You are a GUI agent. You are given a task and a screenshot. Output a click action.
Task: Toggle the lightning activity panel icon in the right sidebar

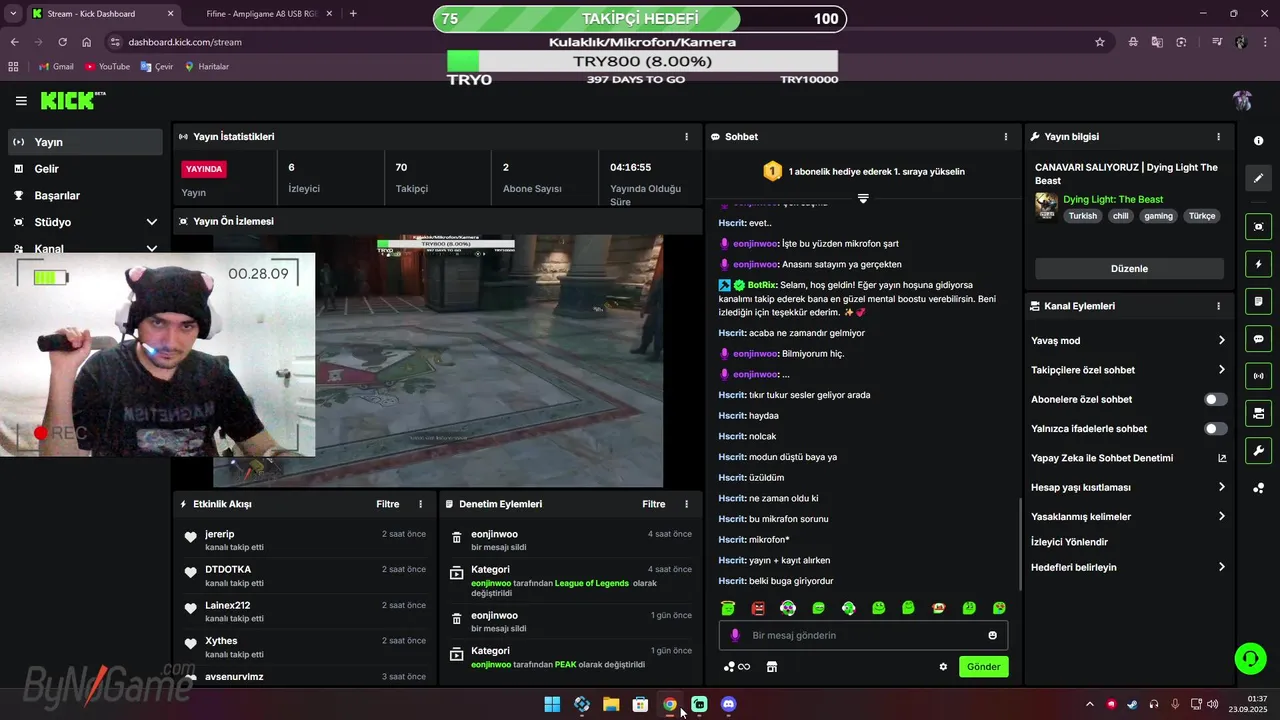click(x=1258, y=264)
